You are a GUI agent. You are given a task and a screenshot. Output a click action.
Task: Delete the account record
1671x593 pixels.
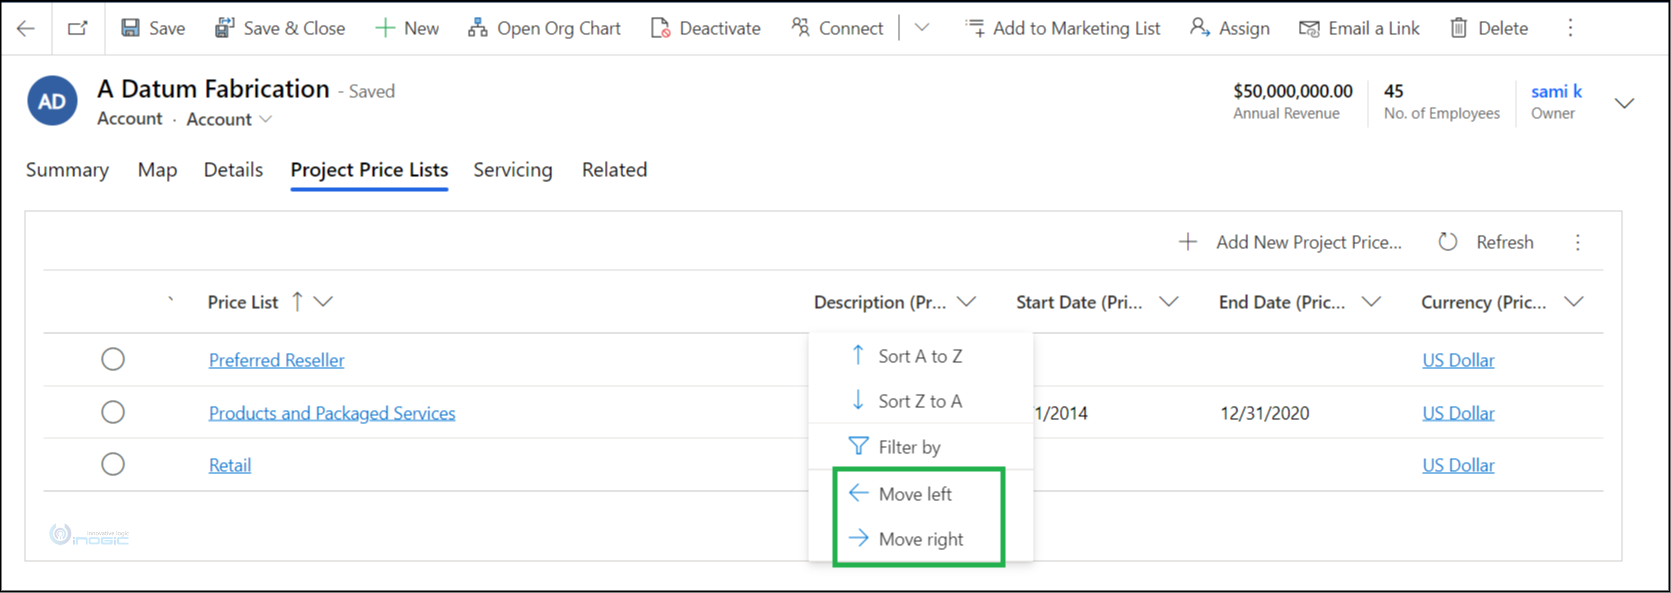coord(1489,28)
